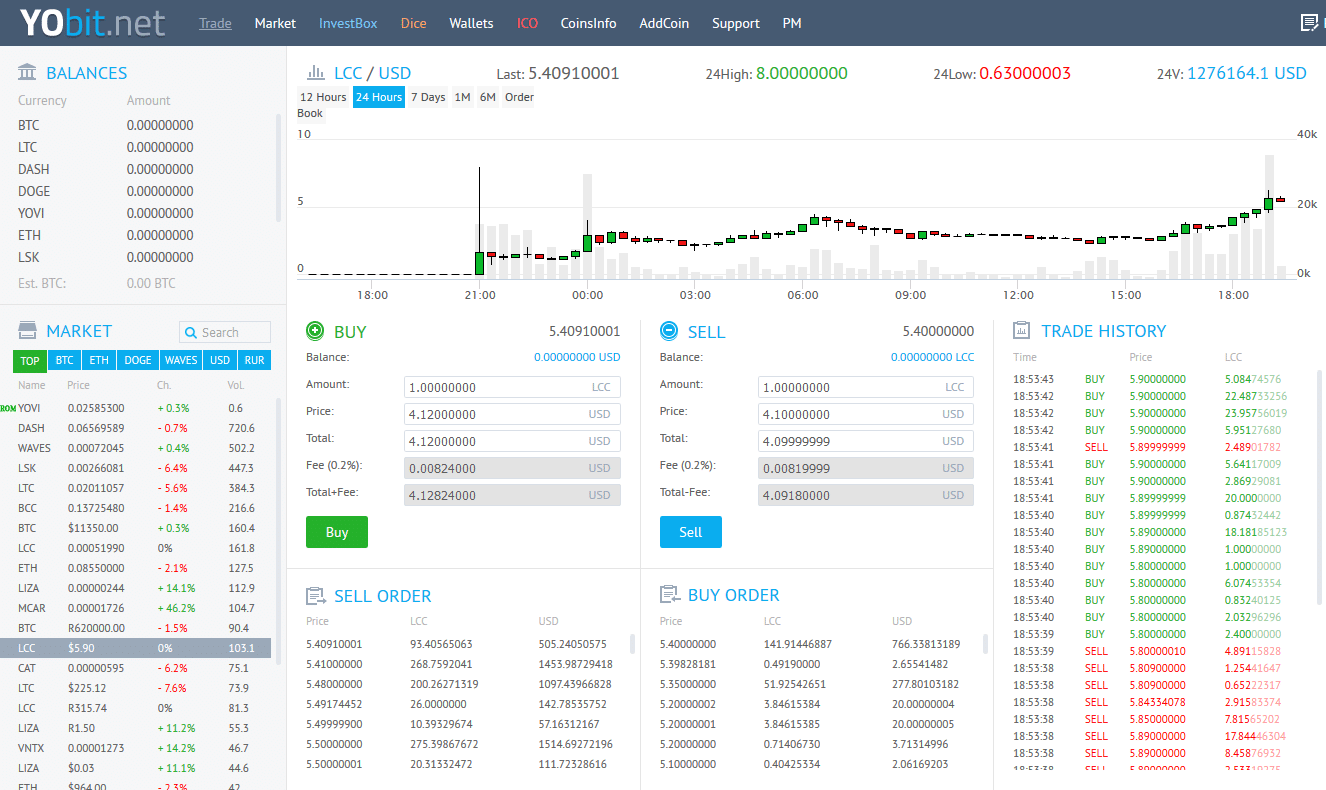This screenshot has width=1326, height=790.
Task: Select the 24 Hours chart range
Action: click(379, 97)
